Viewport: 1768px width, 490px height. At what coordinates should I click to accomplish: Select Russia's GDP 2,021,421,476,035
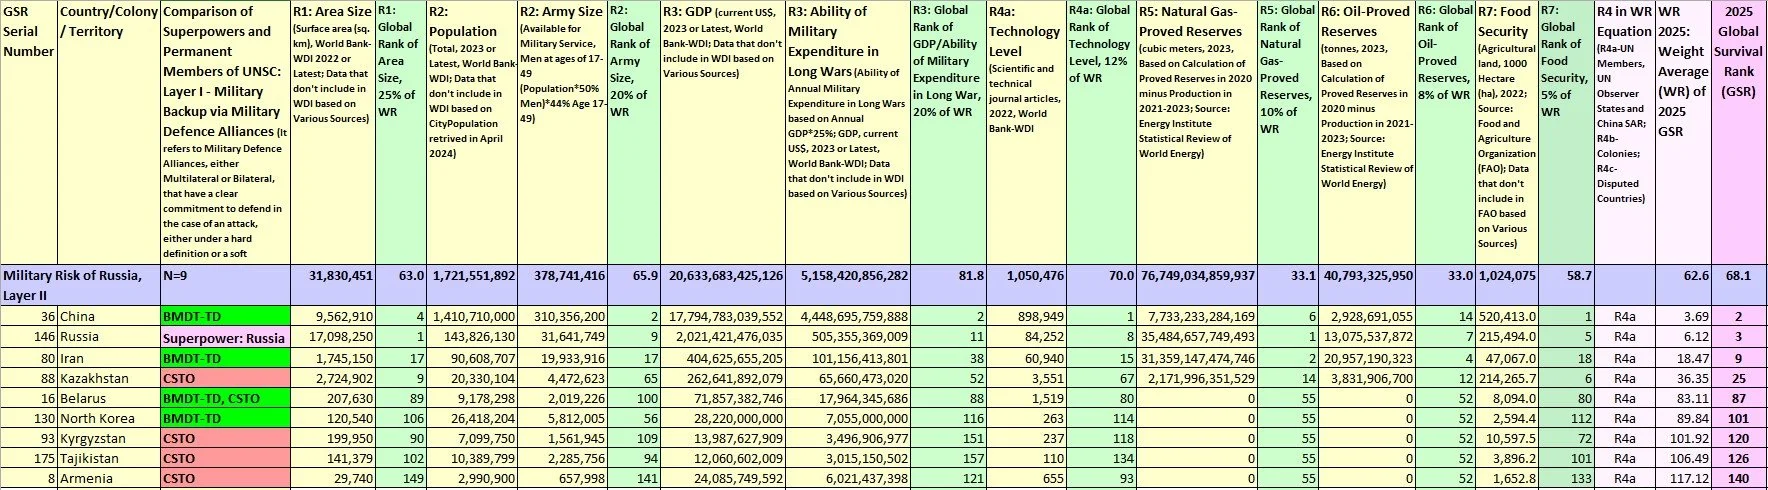(722, 338)
